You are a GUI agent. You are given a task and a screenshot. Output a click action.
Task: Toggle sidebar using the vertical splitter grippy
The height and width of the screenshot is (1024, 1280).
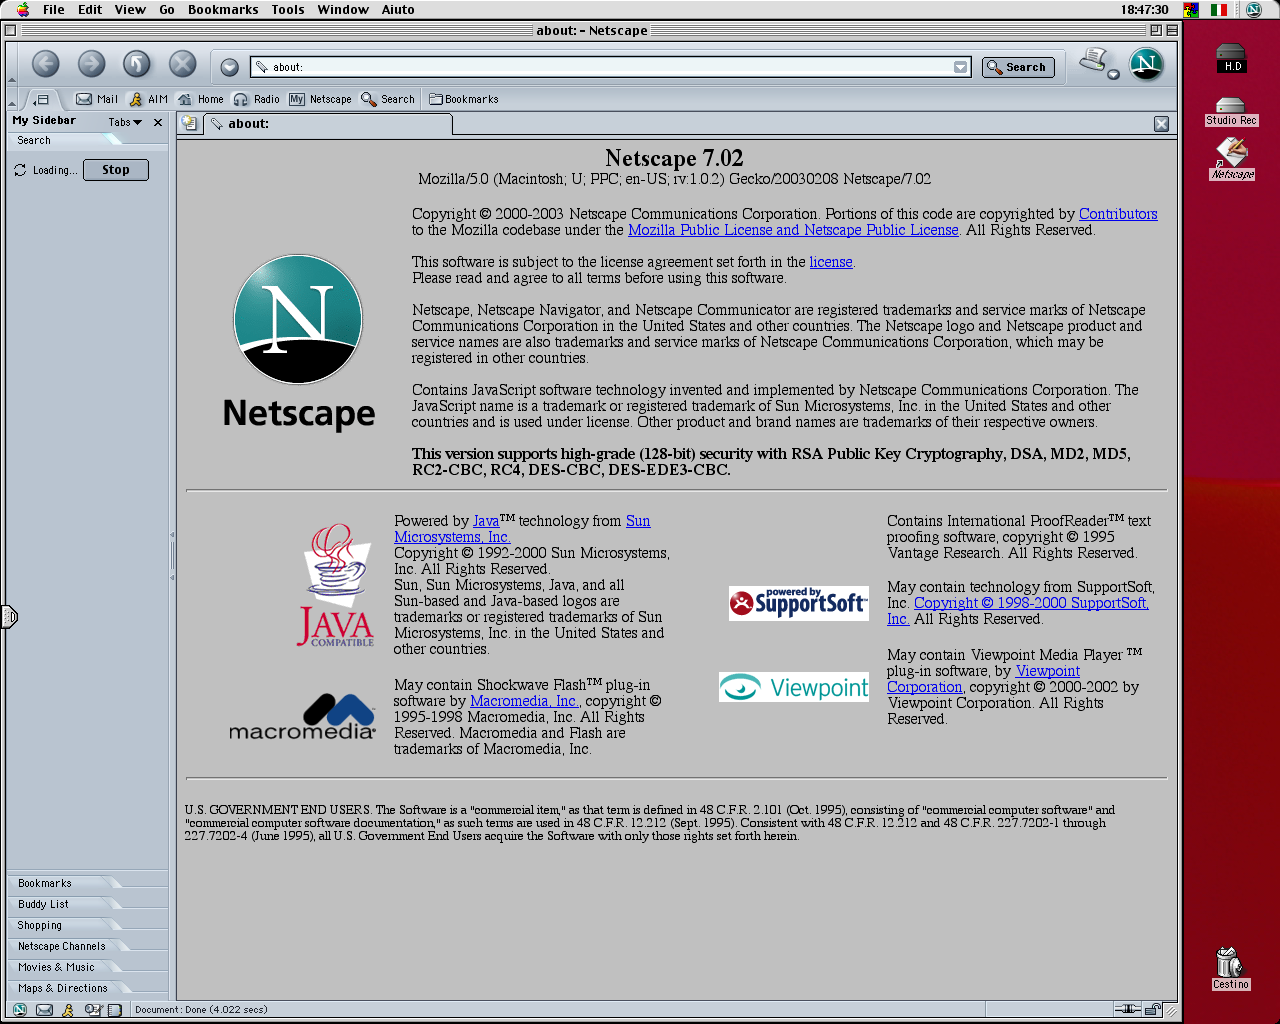click(x=172, y=556)
